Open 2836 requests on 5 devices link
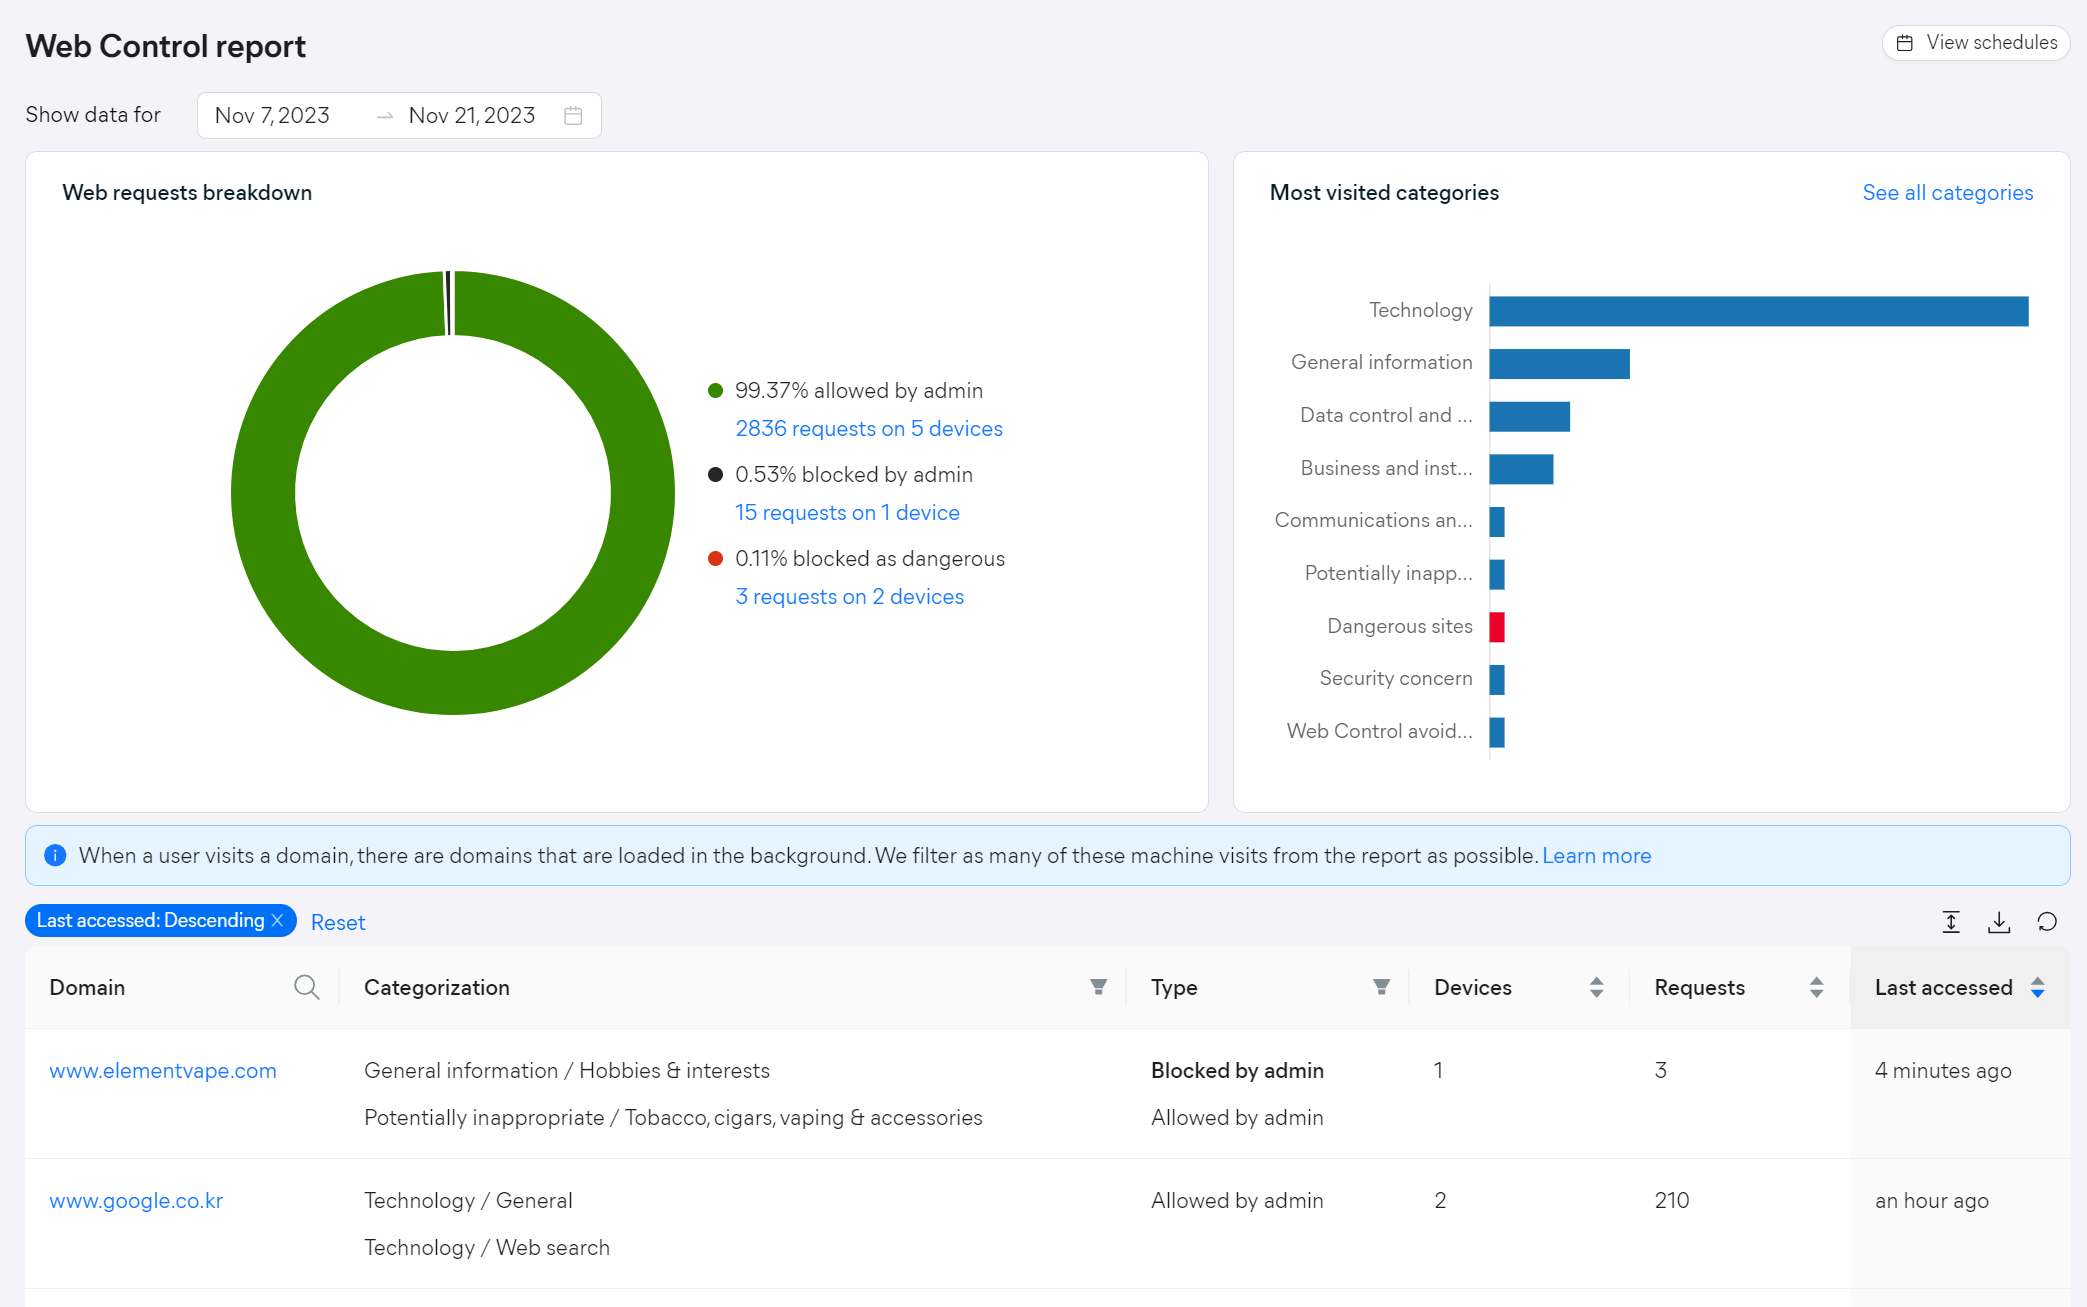 [x=868, y=429]
